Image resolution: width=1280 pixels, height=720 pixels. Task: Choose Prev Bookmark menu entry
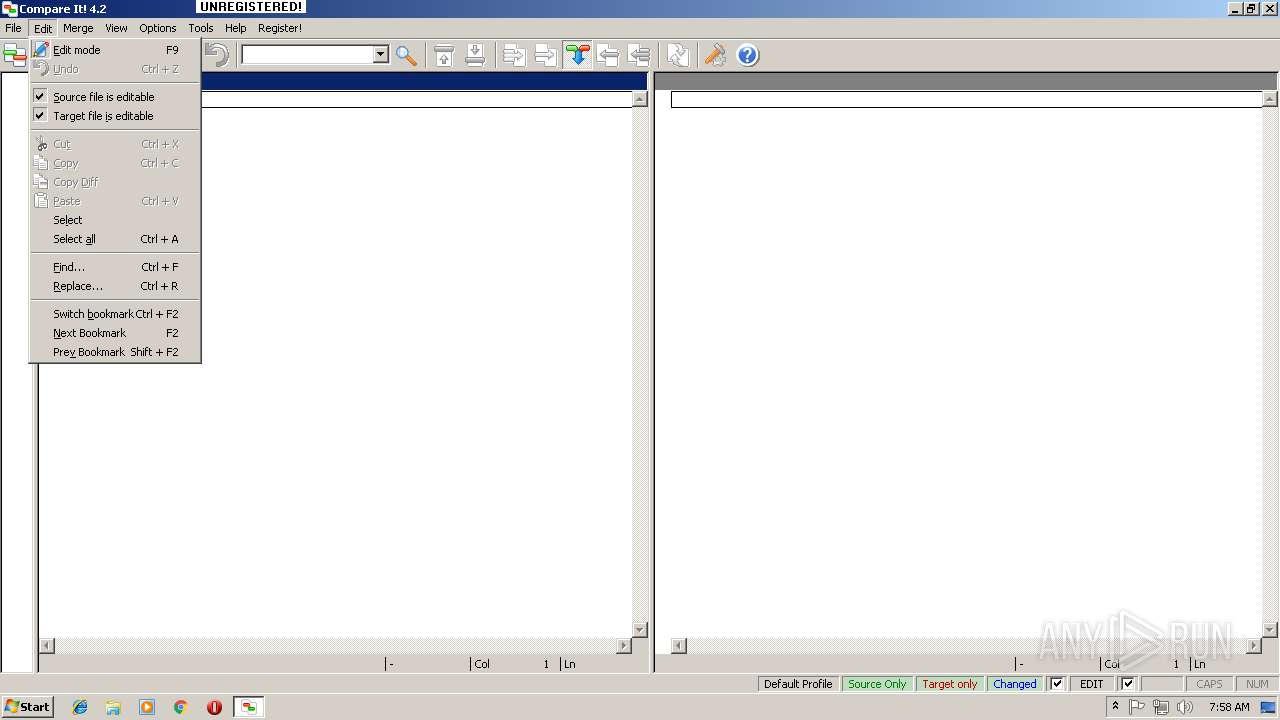tap(115, 352)
